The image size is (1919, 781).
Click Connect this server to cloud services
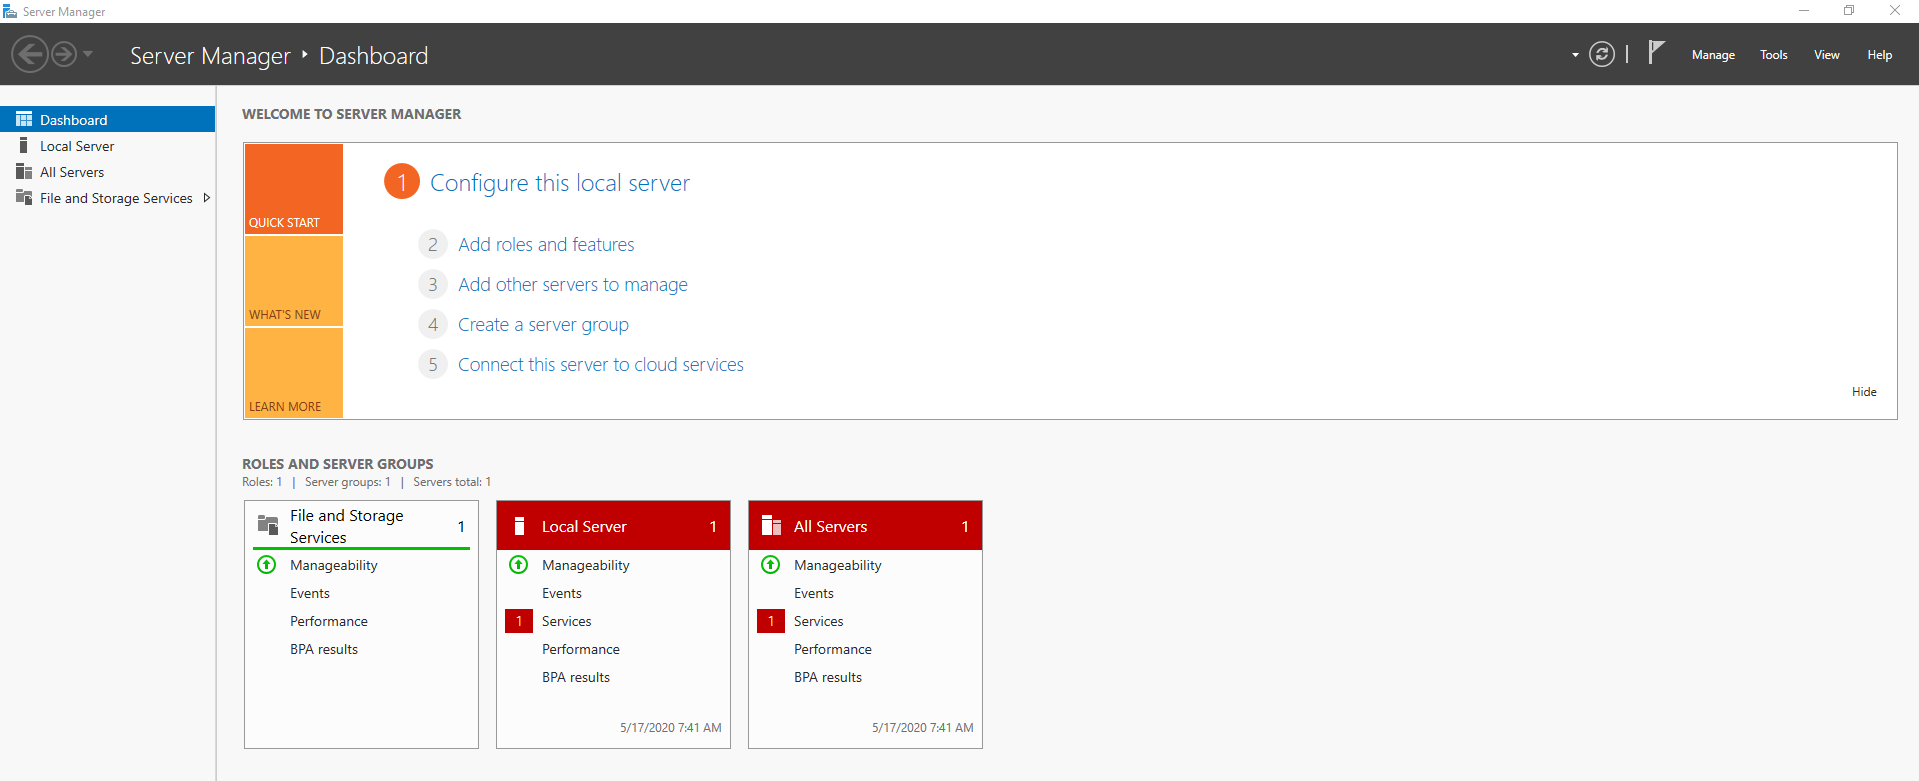point(600,365)
